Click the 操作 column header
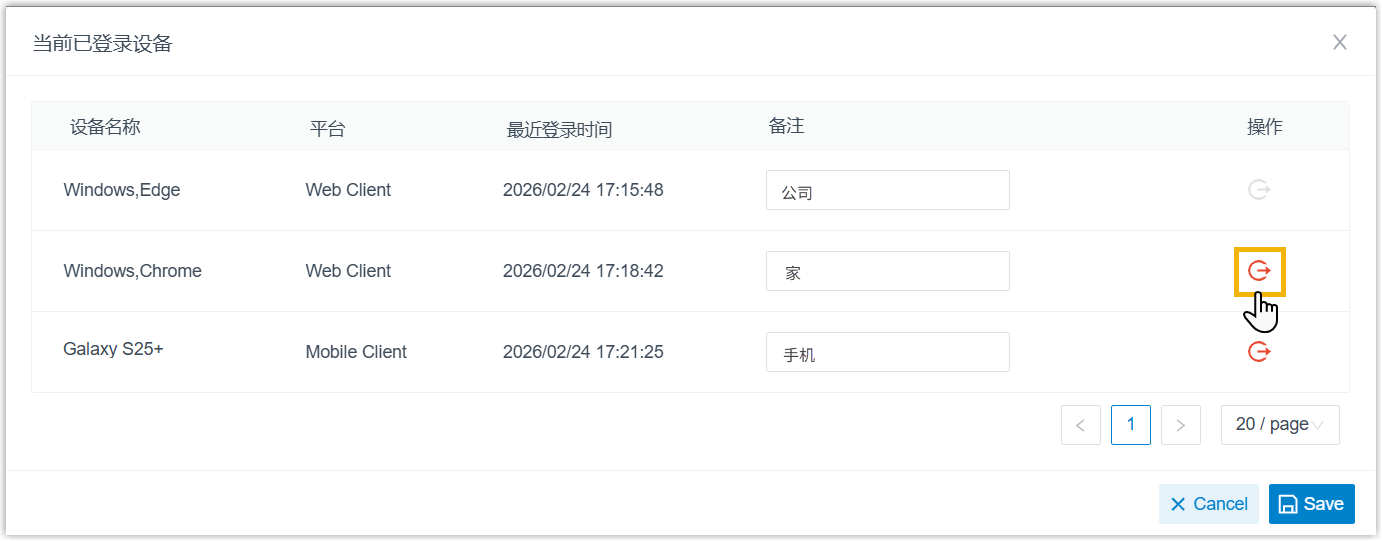 coord(1264,127)
